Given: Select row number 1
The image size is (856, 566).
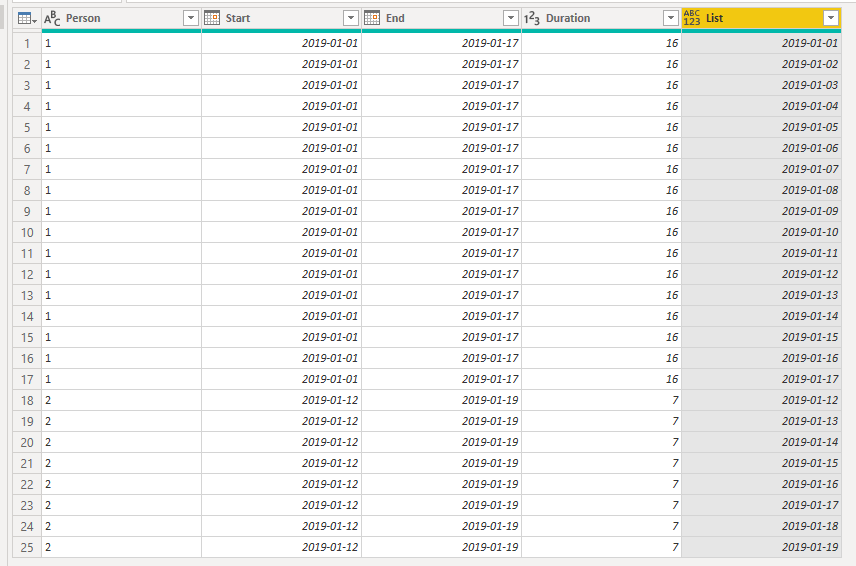Looking at the screenshot, I should [x=27, y=43].
